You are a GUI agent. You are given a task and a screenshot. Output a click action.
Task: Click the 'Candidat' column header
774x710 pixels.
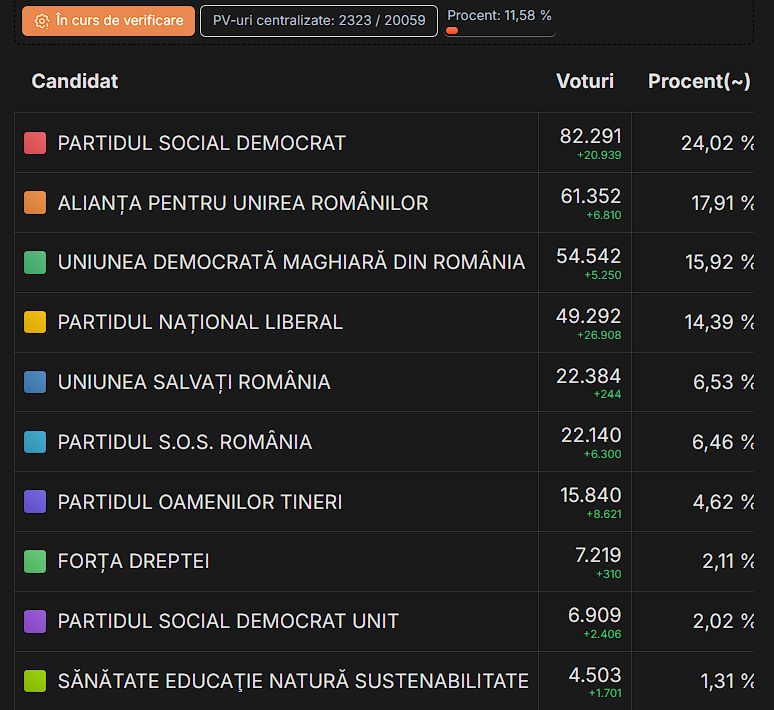(x=75, y=81)
